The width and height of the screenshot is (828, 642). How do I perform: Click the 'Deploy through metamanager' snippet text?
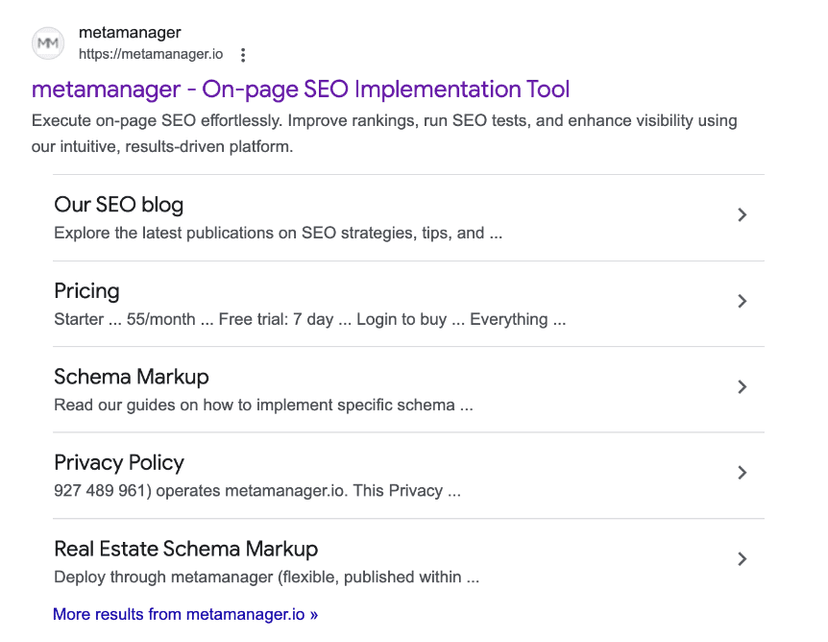[266, 578]
